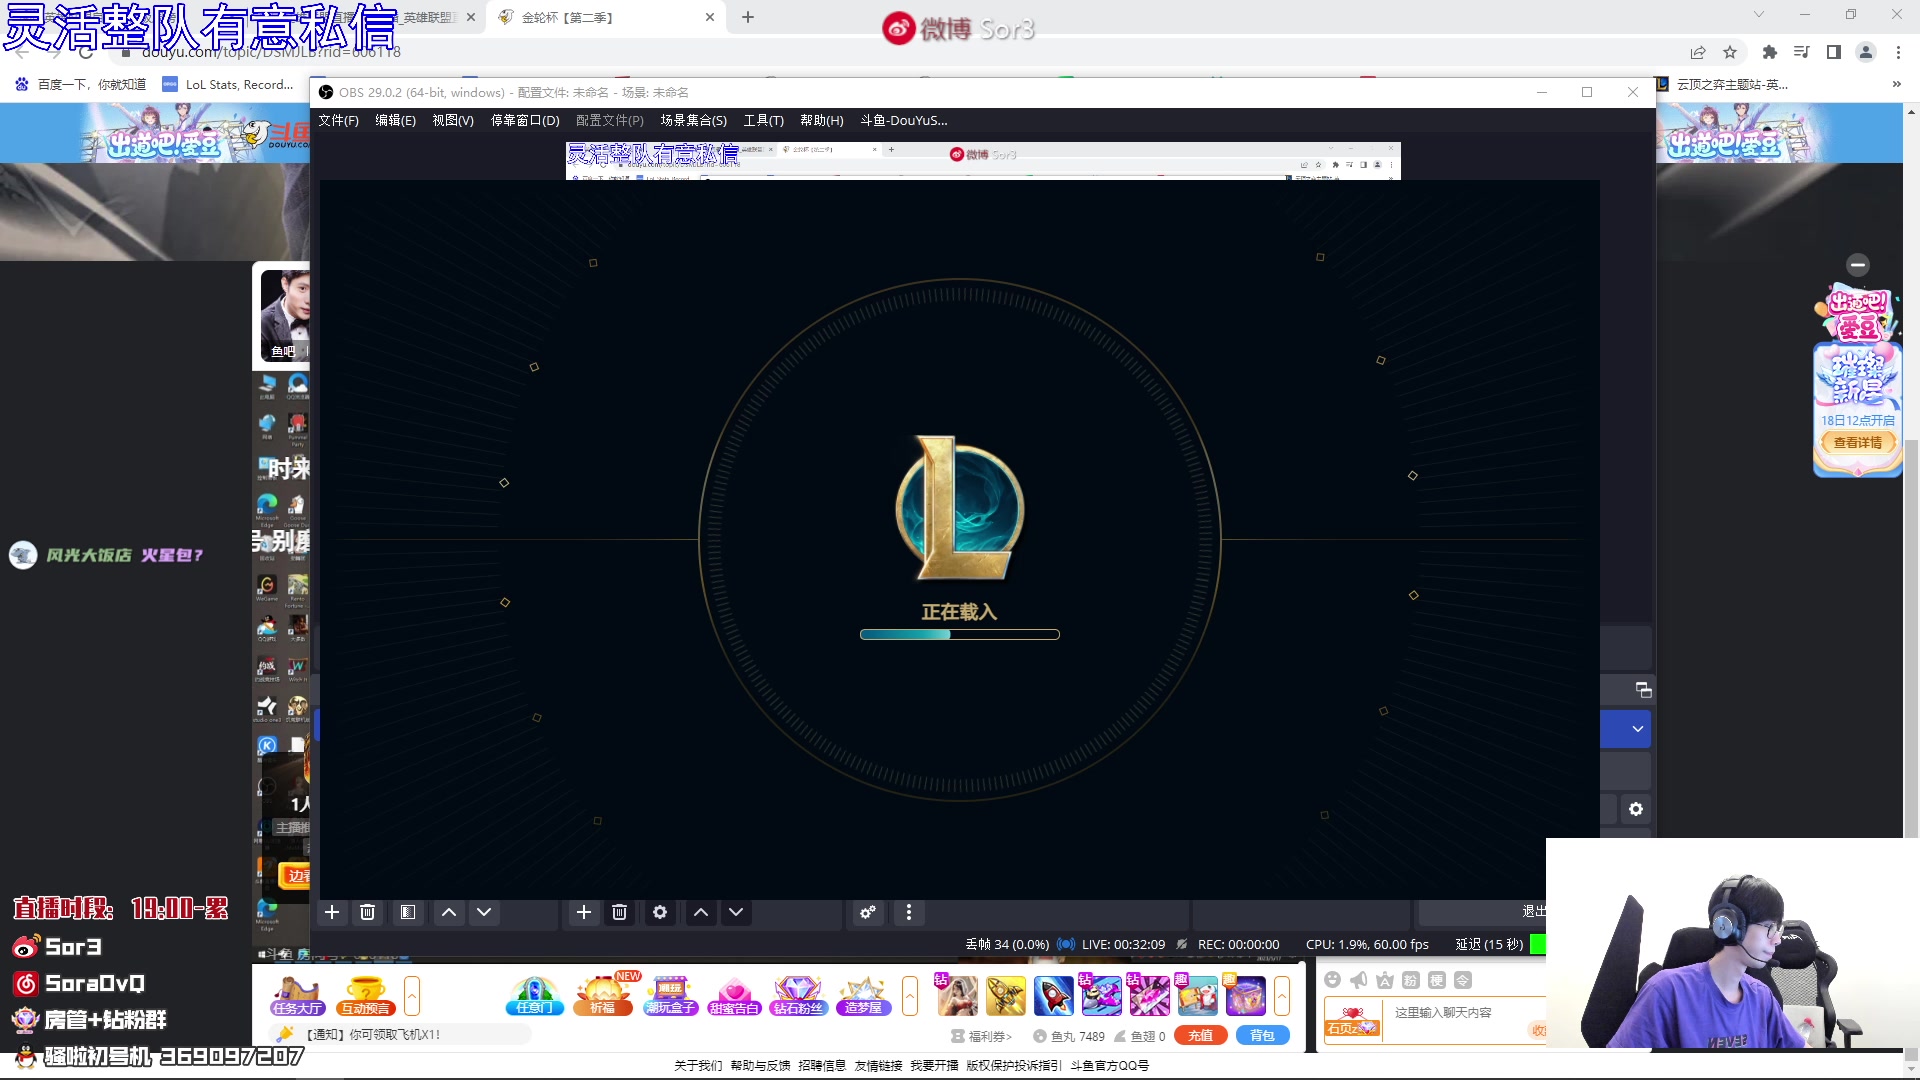Screen dimensions: 1920x1080
Task: Open LoL Stats, Record... bookmark
Action: pos(228,84)
